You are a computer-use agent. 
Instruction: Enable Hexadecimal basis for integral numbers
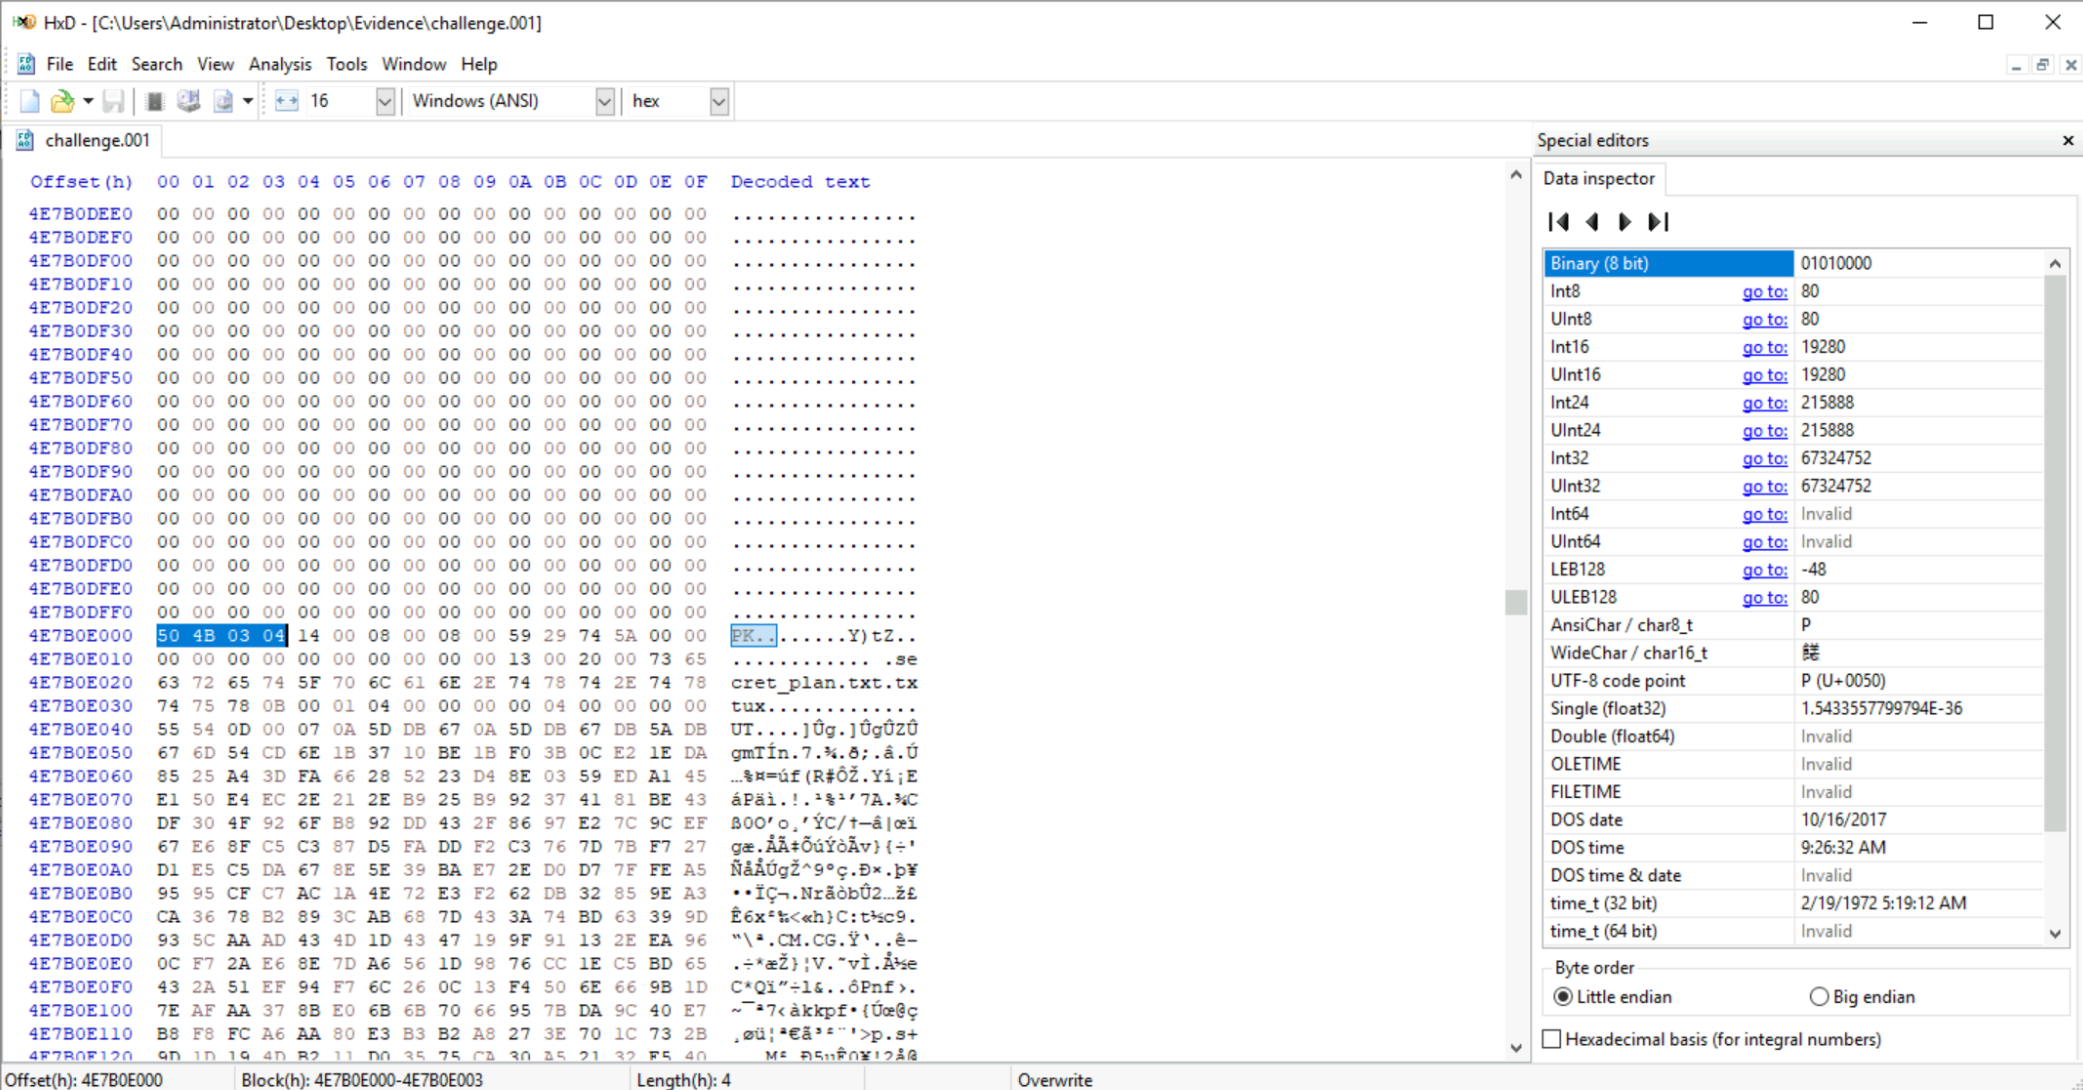coord(1552,1039)
